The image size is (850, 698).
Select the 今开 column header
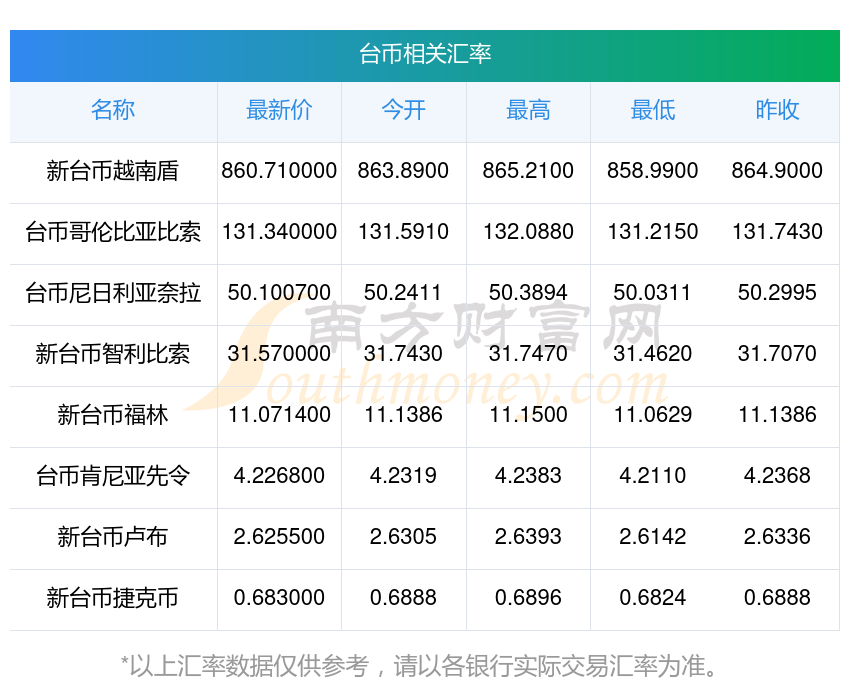(x=404, y=110)
